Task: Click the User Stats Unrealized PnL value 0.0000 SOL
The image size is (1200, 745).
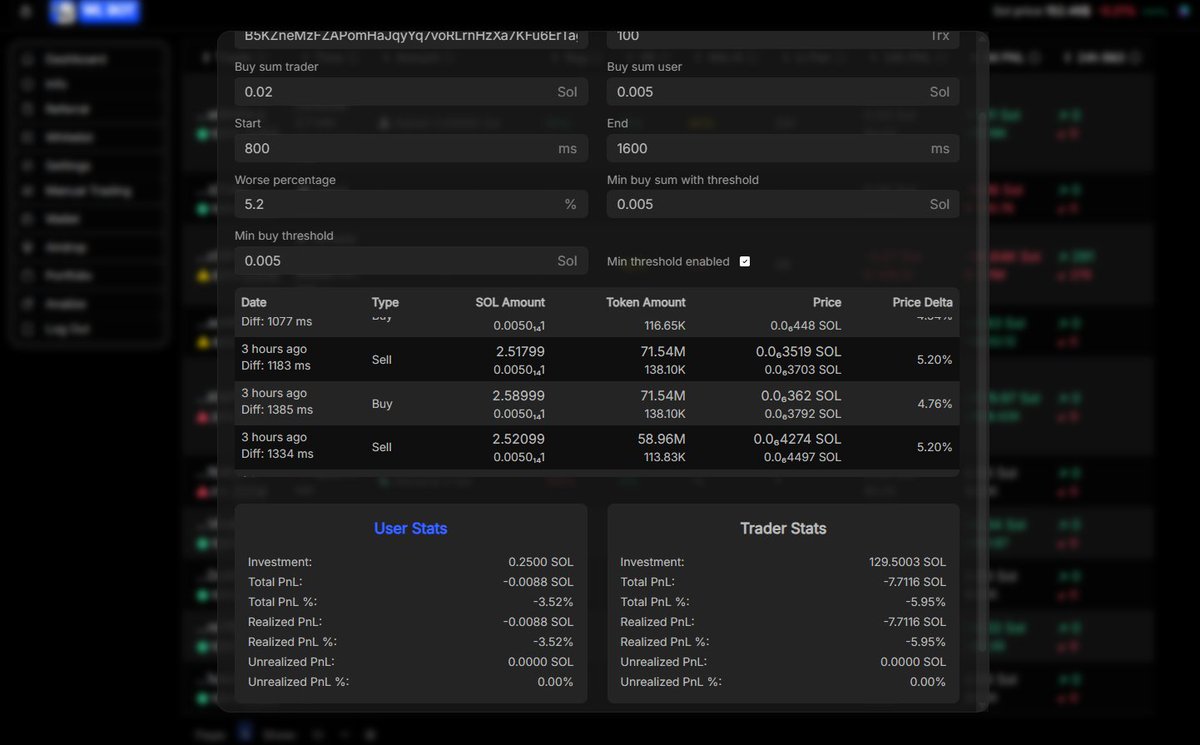Action: click(540, 662)
